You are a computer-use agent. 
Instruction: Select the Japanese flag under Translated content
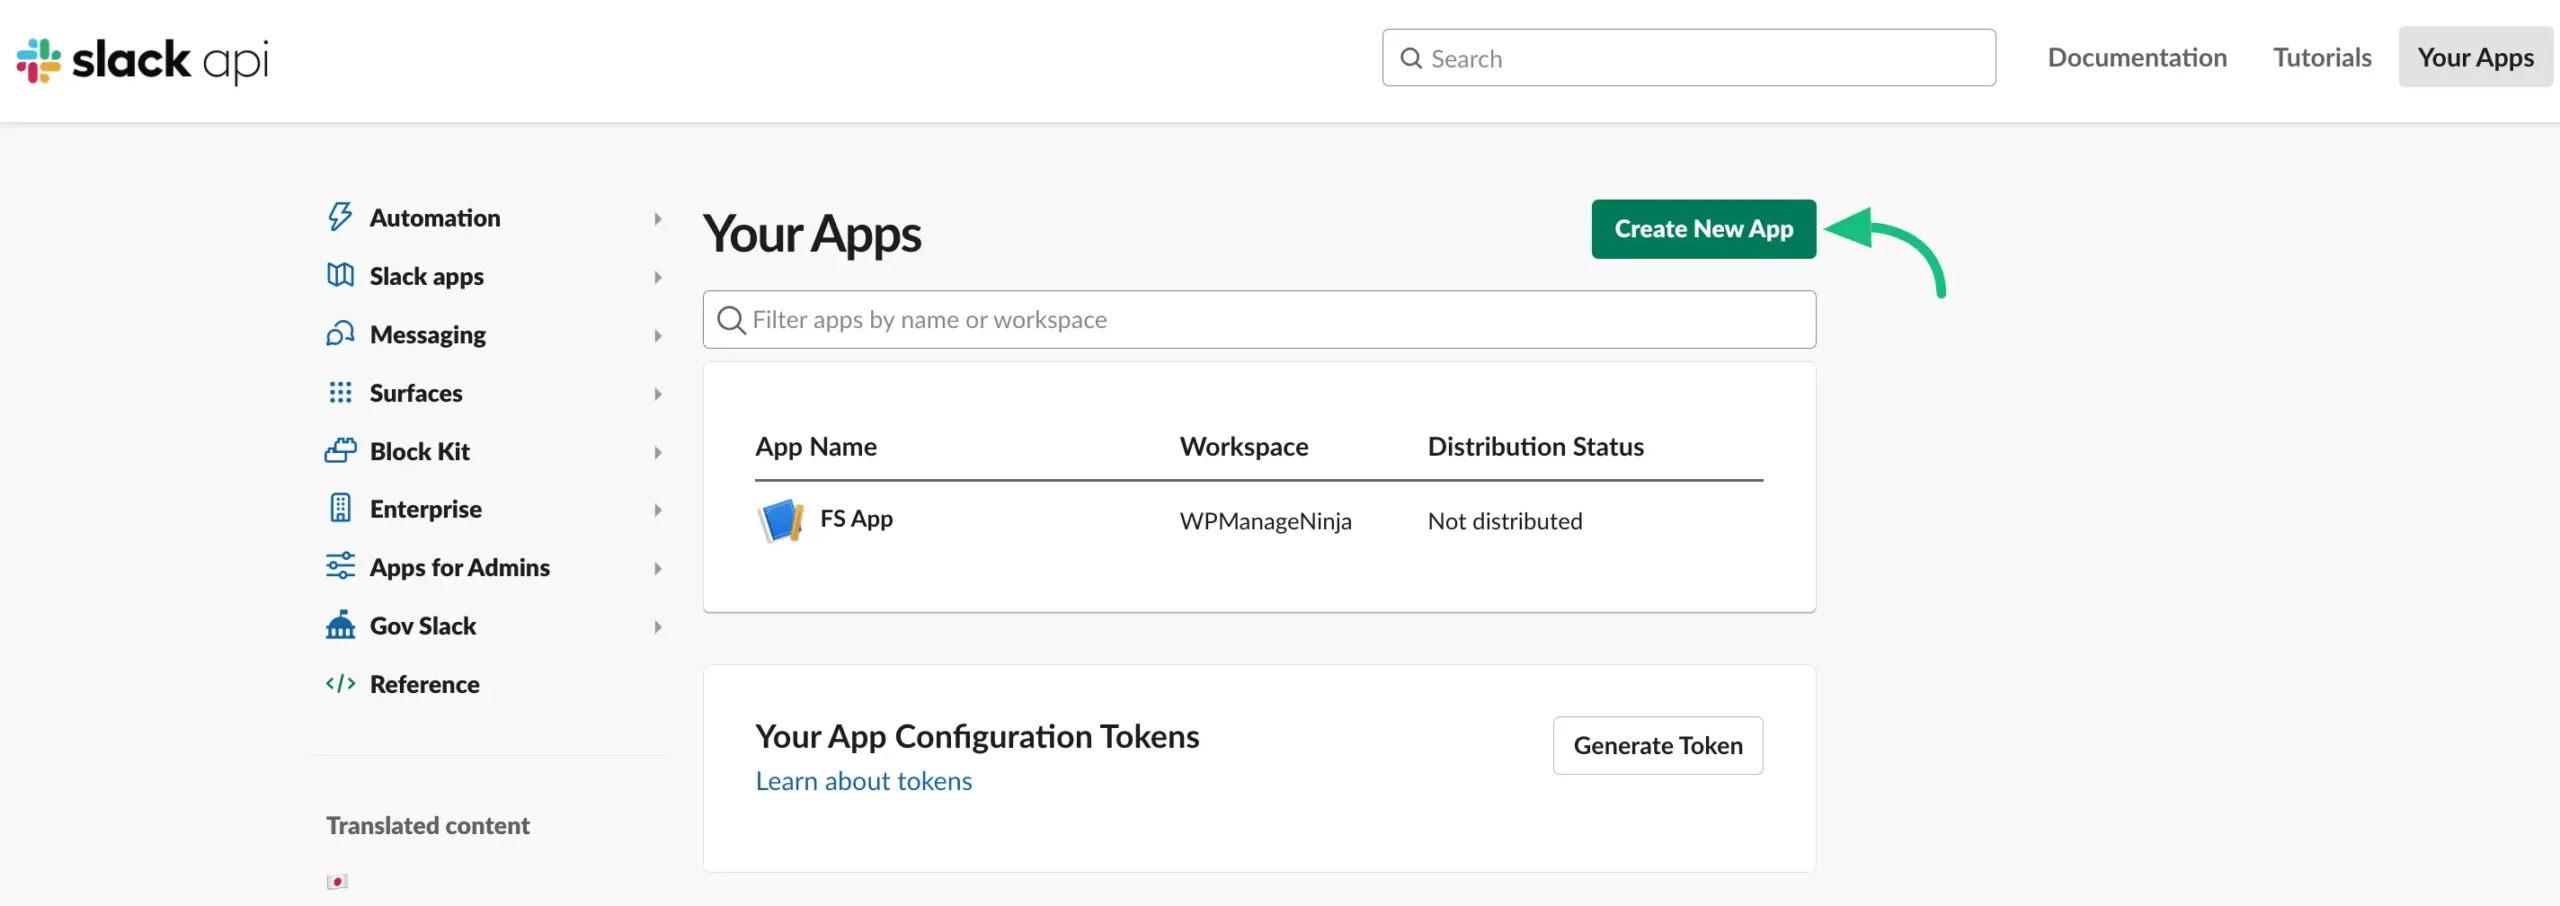[336, 881]
